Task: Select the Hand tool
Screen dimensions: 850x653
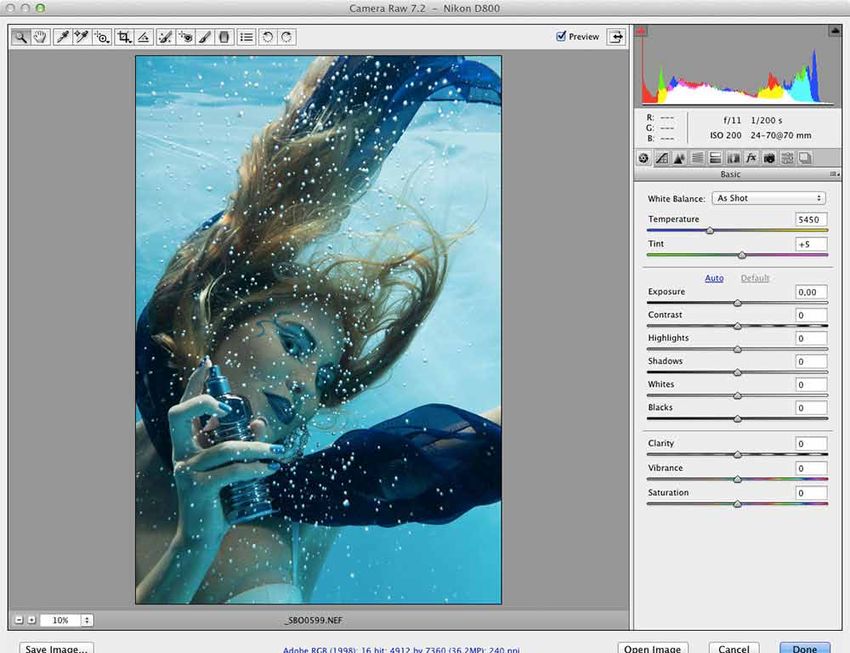Action: (40, 37)
